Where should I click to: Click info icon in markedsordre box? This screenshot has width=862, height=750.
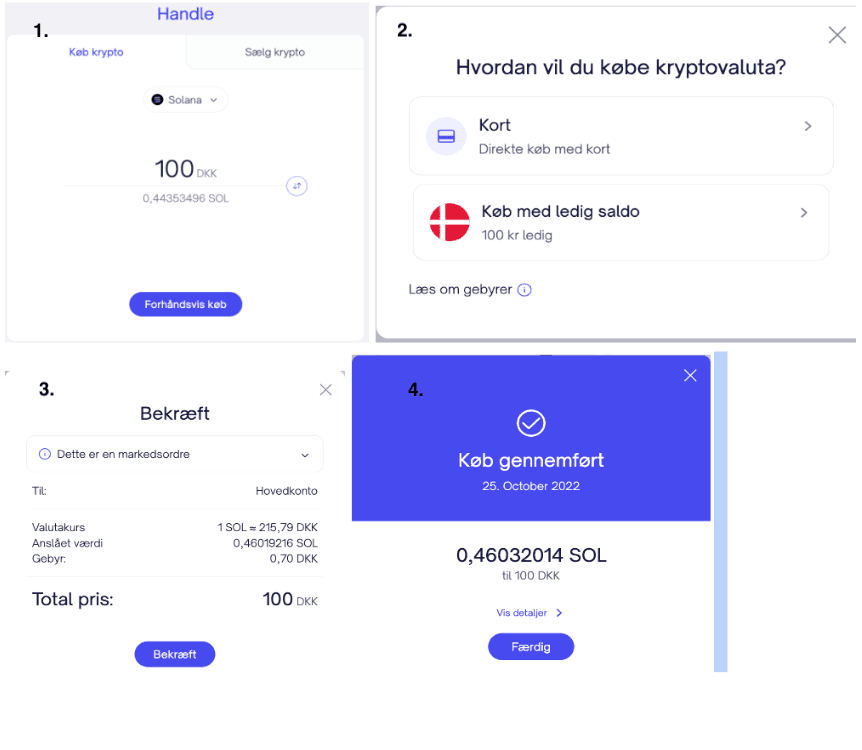(x=45, y=454)
